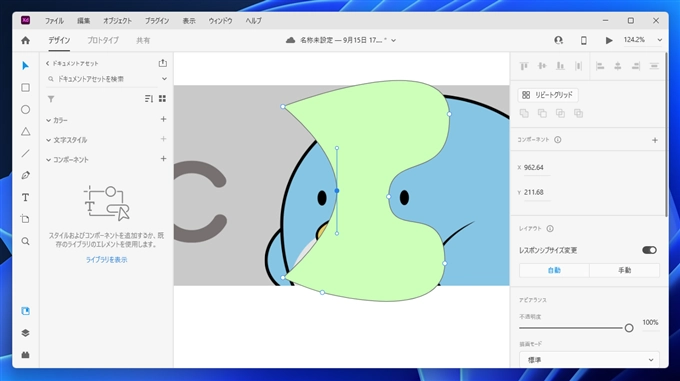Select the Artboard tool
This screenshot has height=381, width=680.
[26, 219]
